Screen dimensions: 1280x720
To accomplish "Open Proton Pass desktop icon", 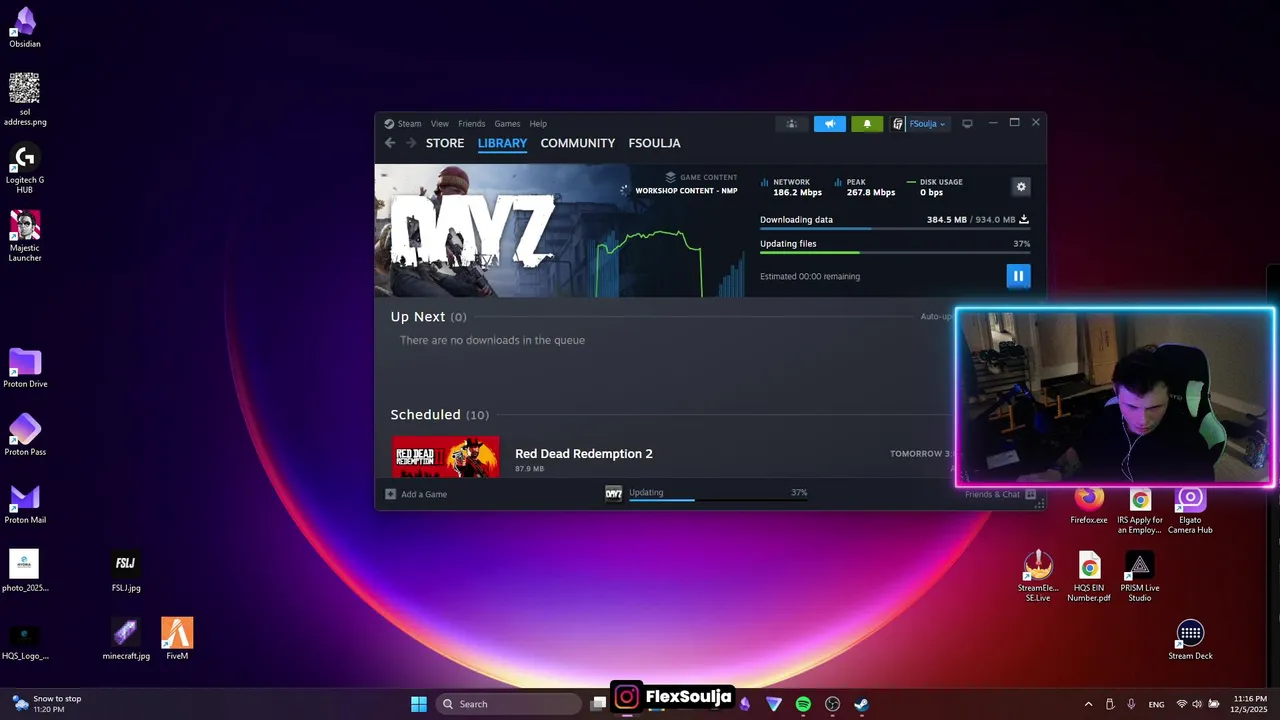I will (25, 435).
